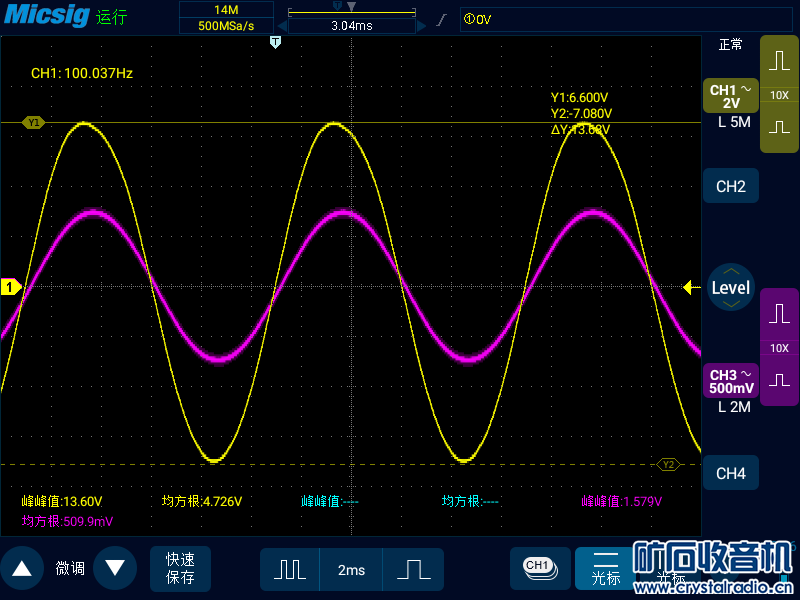Decrease CH1 vertical scale with lower pulse icon
This screenshot has height=600, width=800.
coord(779,127)
